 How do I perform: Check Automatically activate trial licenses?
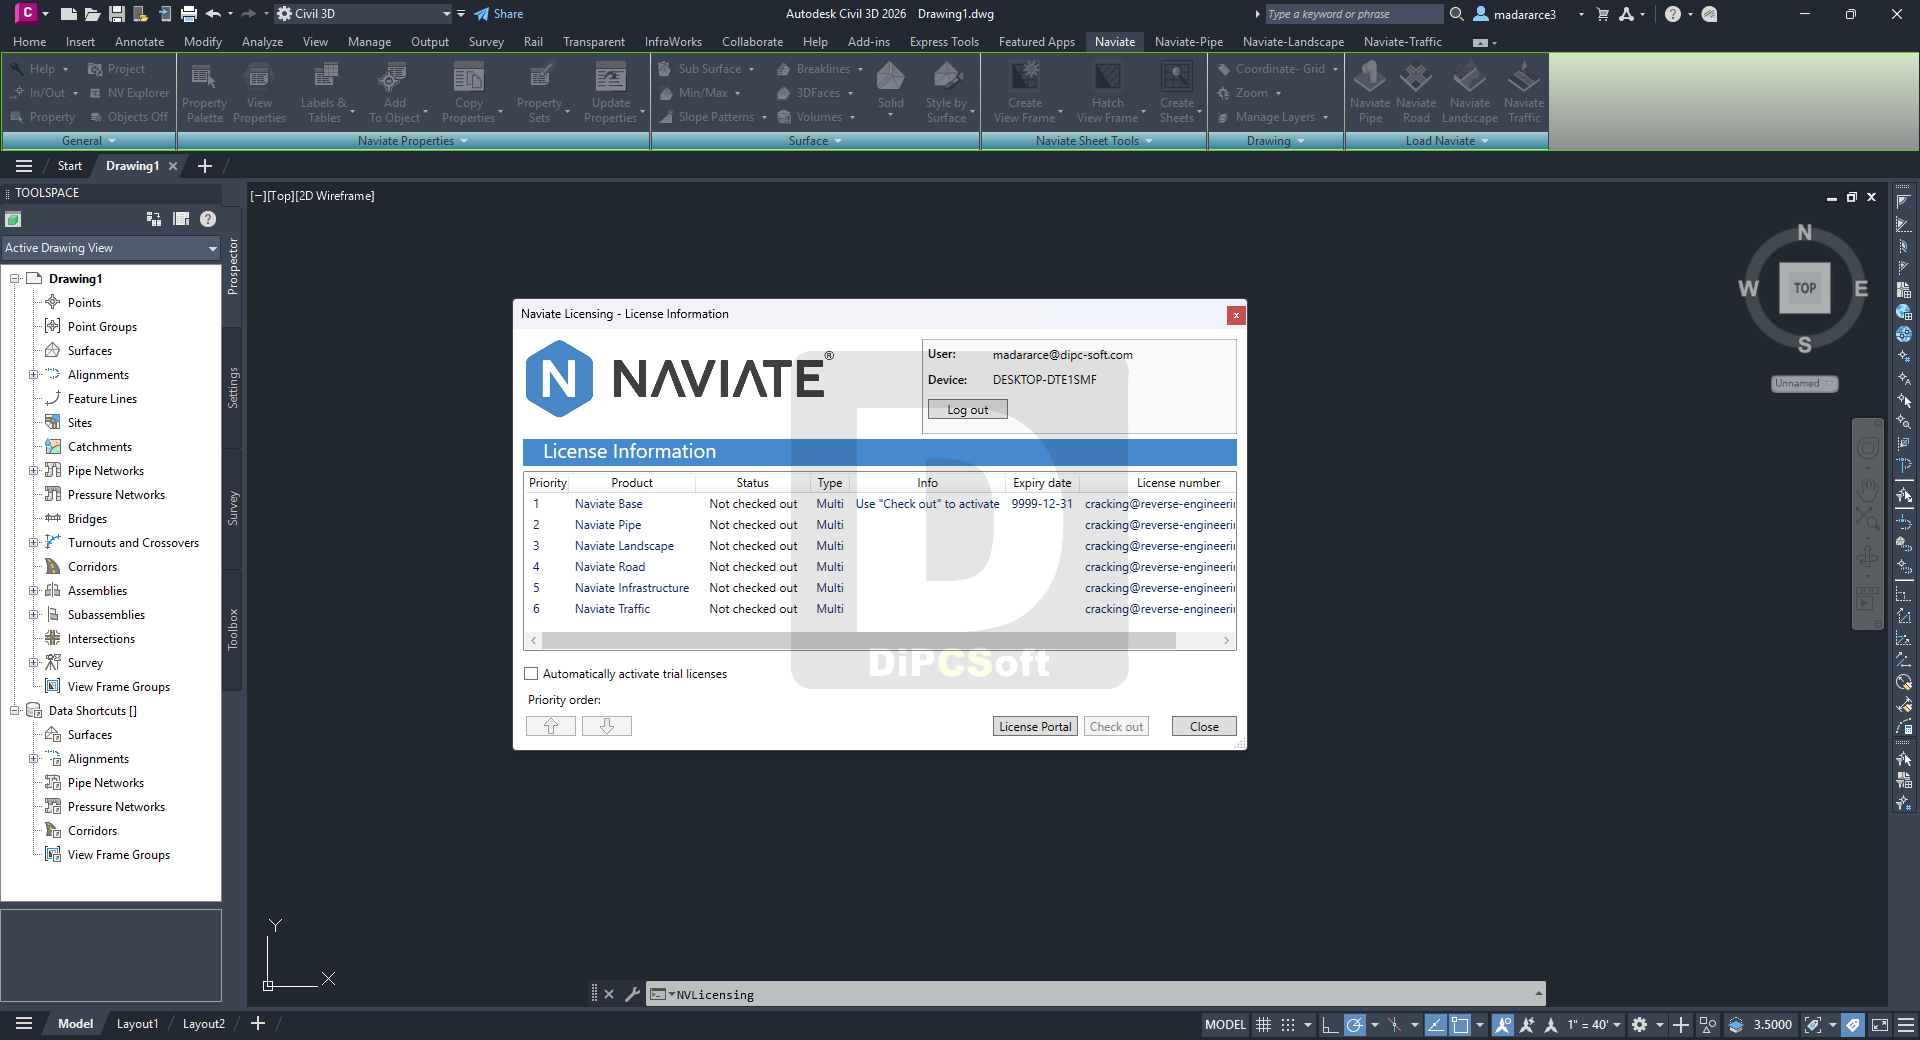click(532, 674)
